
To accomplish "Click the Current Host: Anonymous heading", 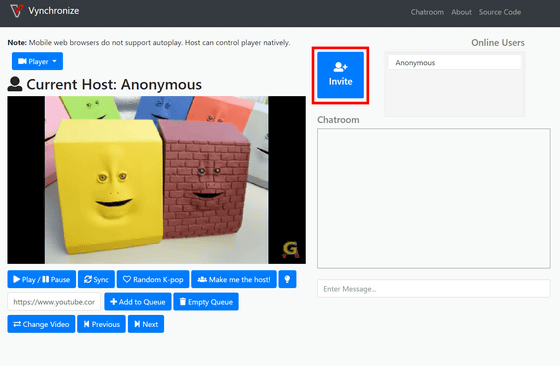I will coord(114,85).
